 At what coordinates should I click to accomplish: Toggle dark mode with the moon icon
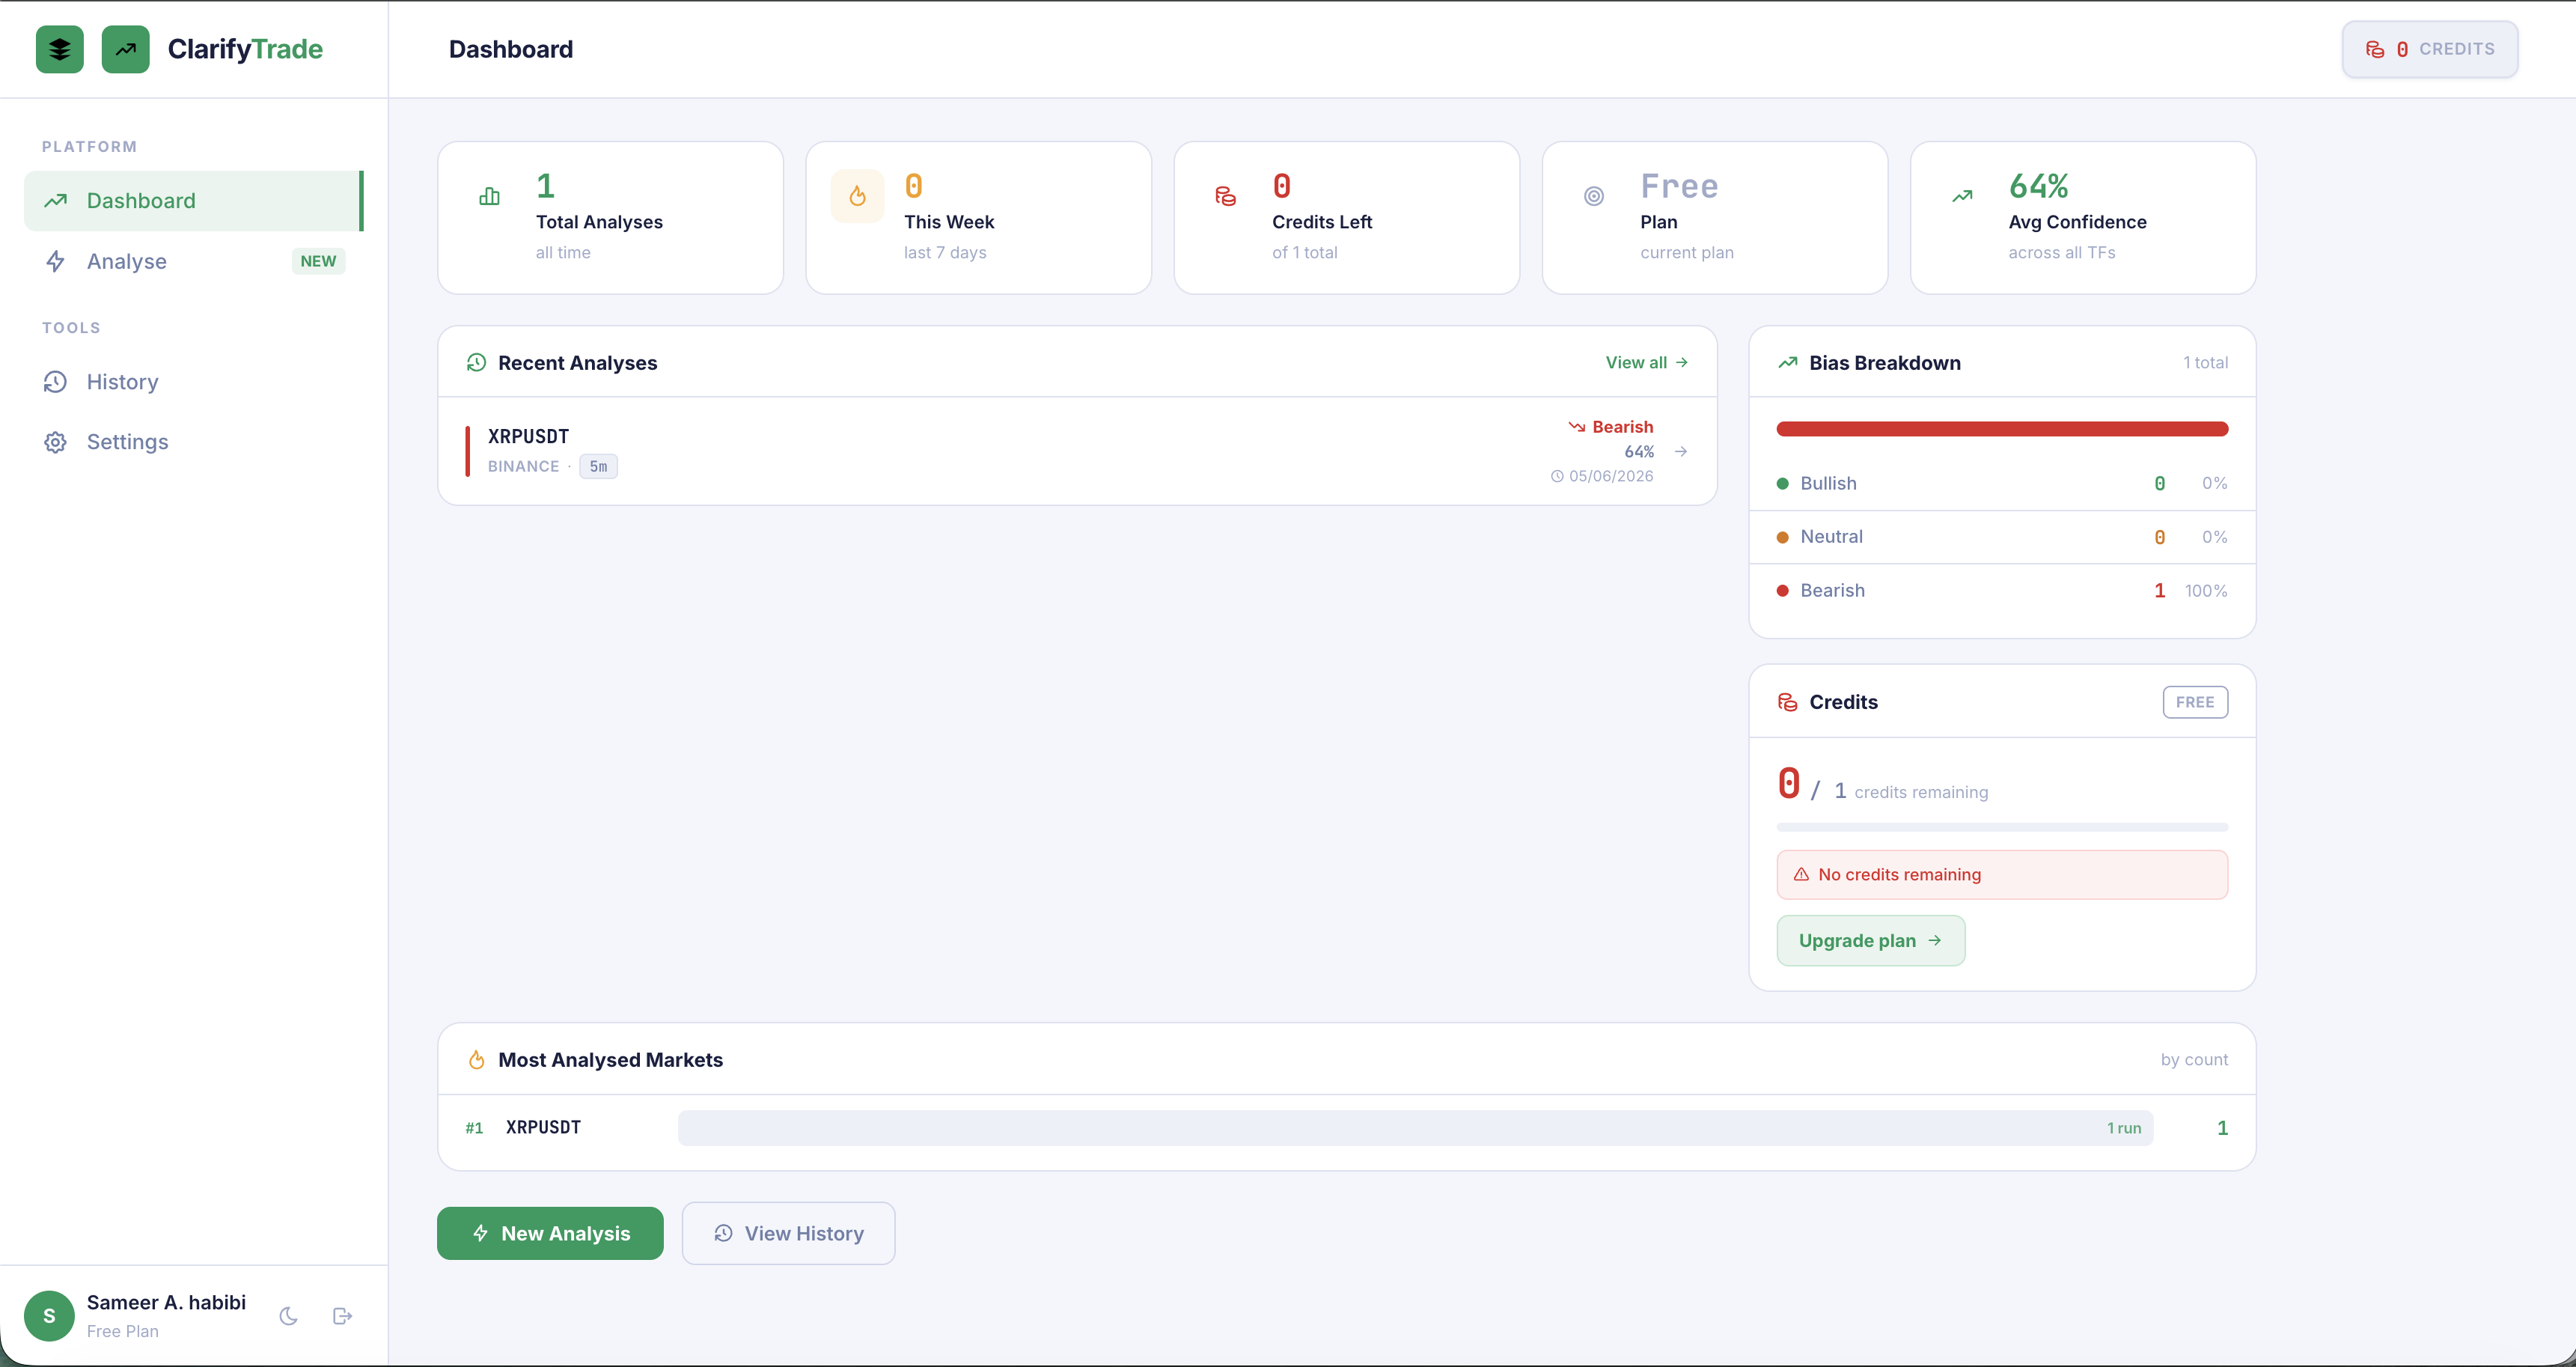pos(289,1316)
